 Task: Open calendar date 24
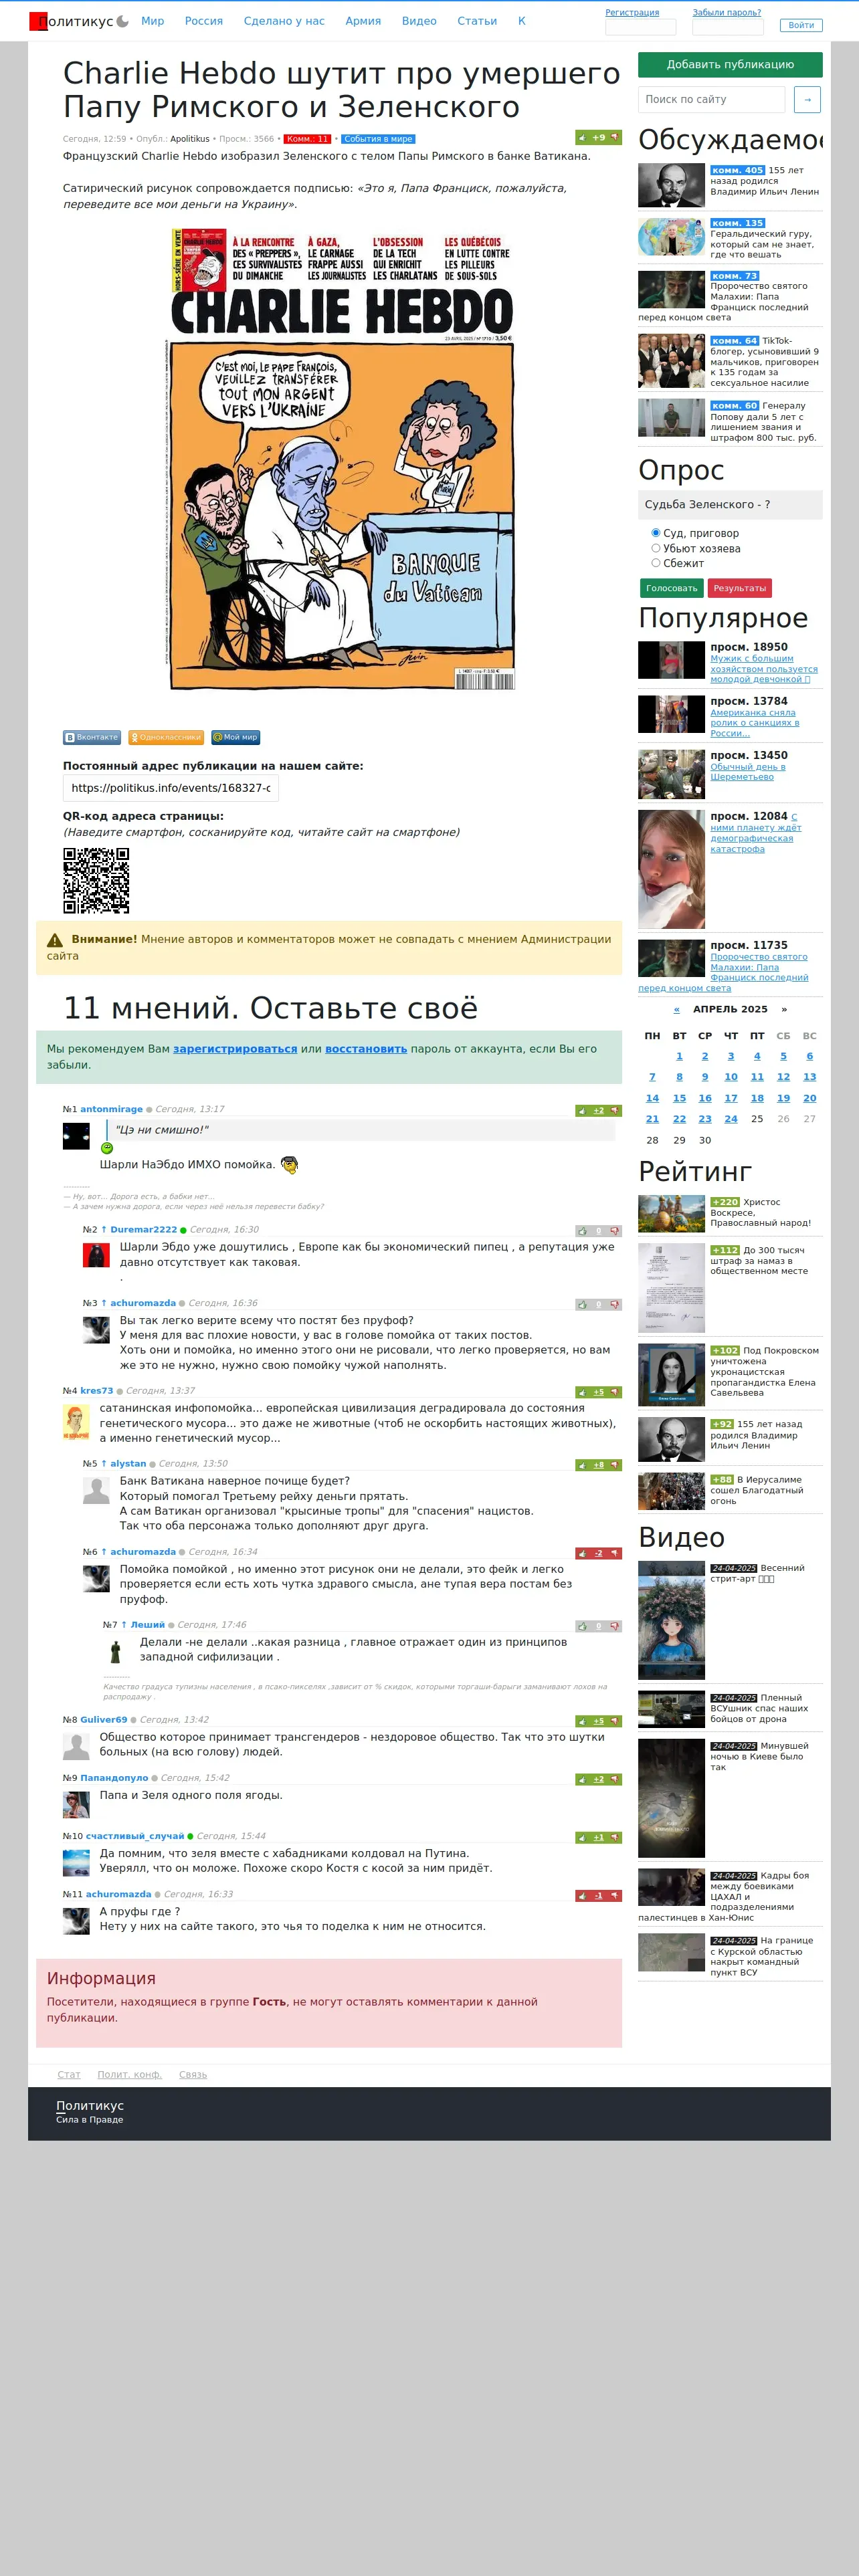click(731, 1119)
